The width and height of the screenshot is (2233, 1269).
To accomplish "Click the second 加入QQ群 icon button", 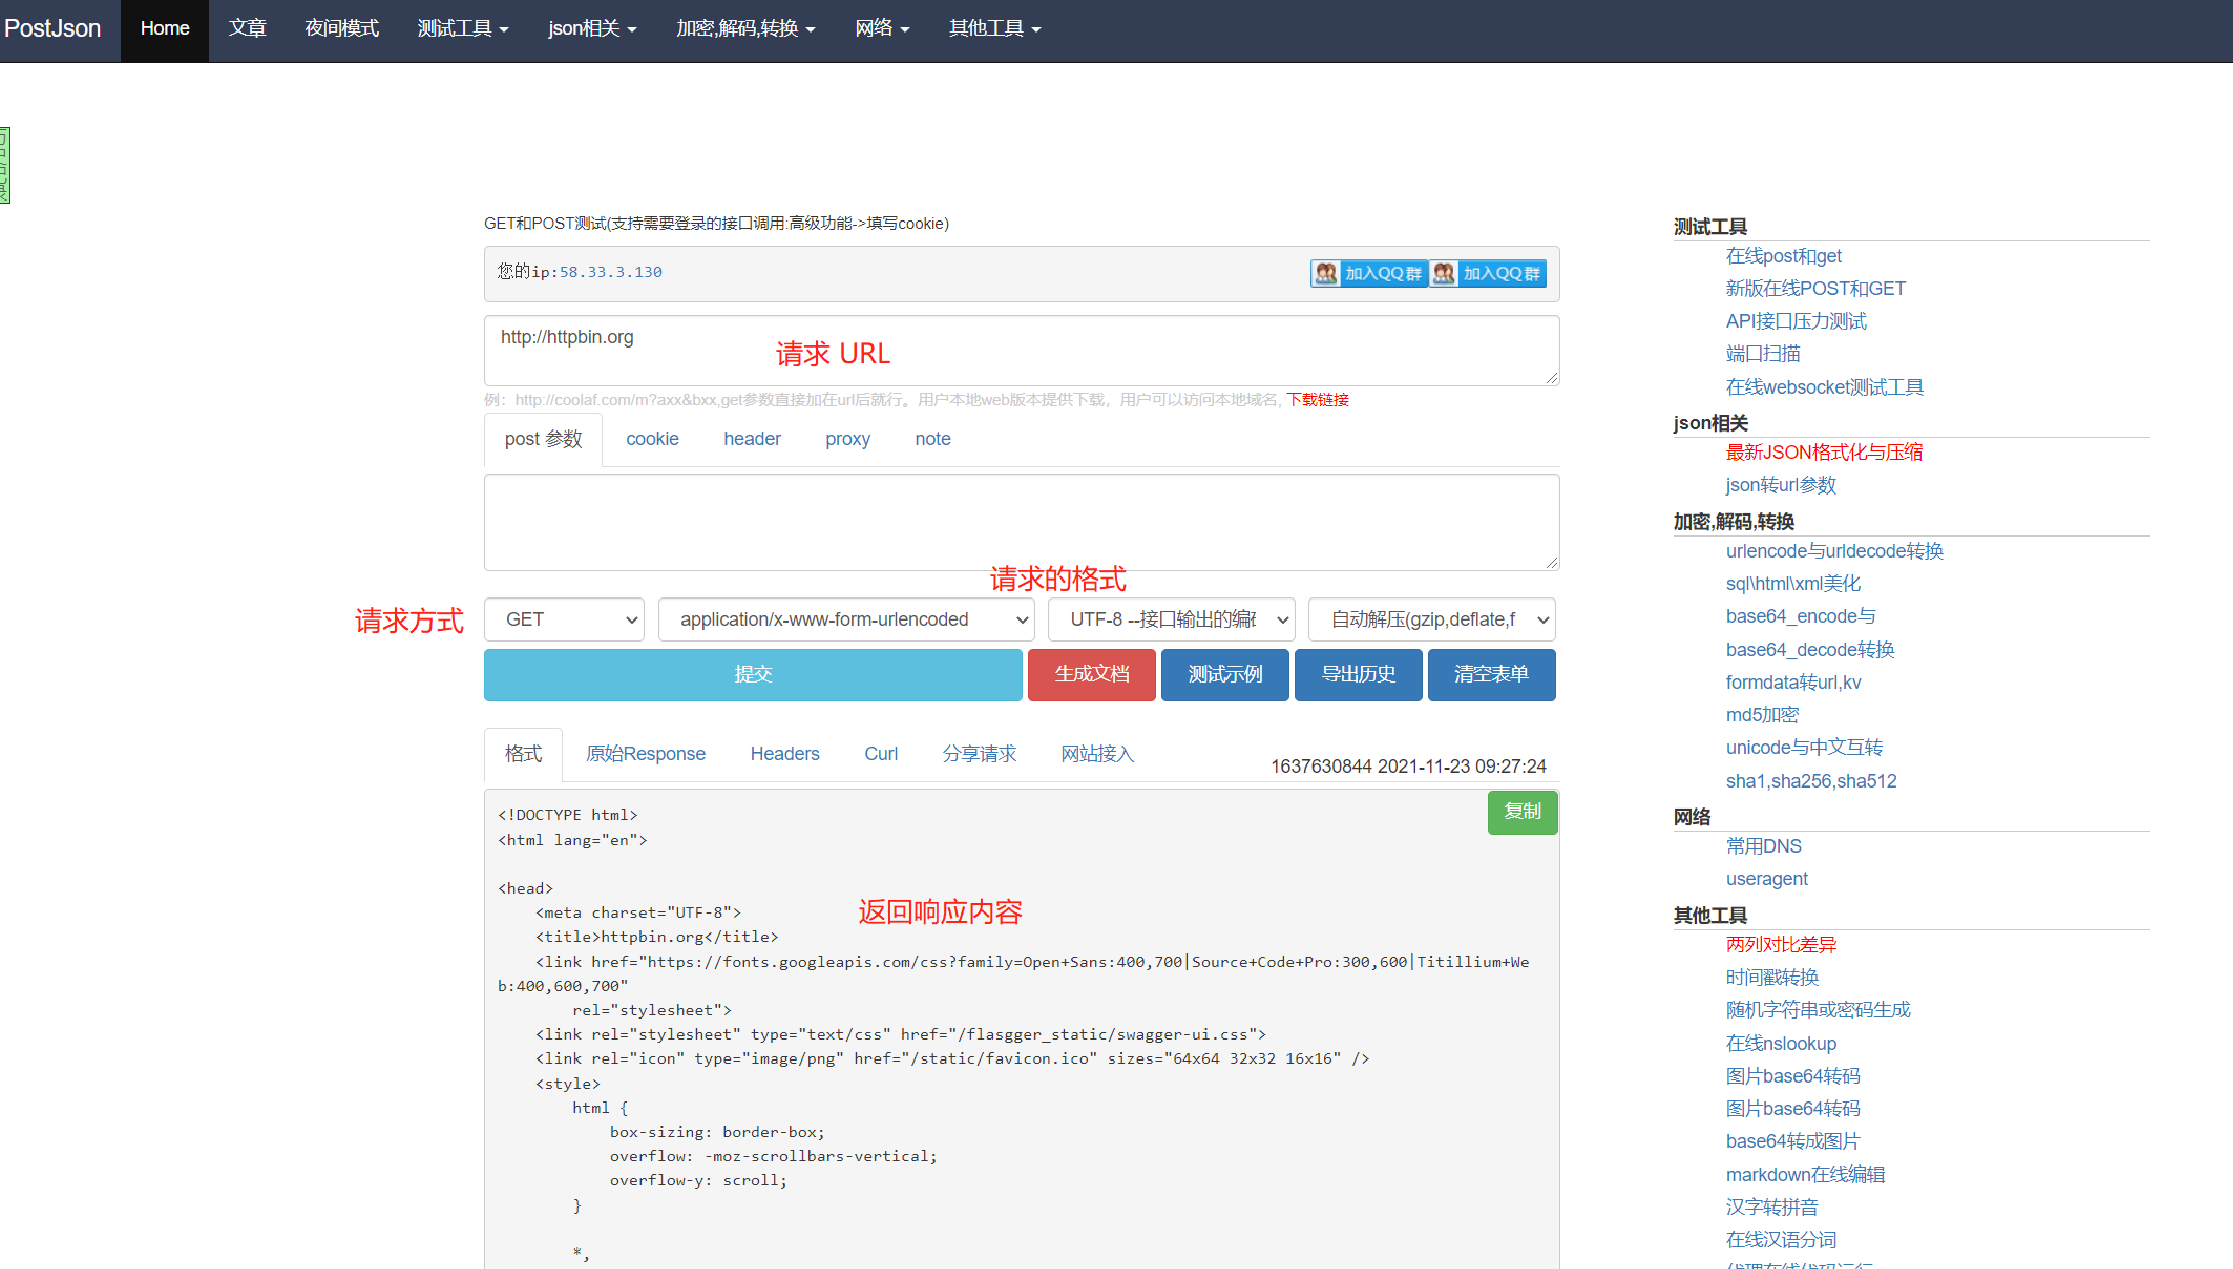I will pyautogui.click(x=1488, y=273).
